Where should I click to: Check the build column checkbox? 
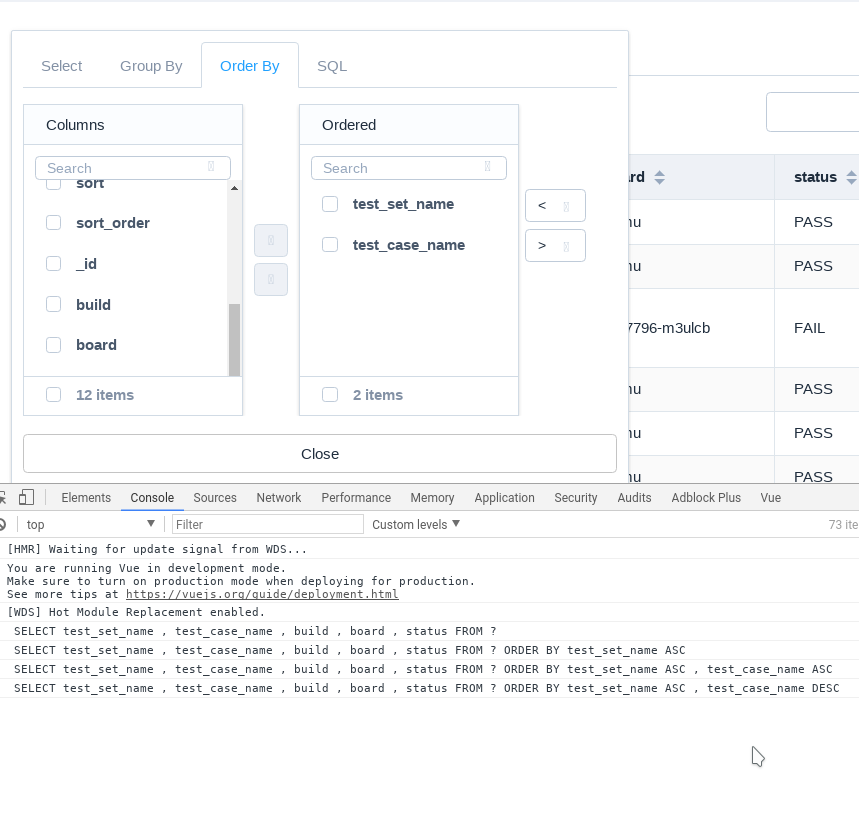tap(53, 304)
